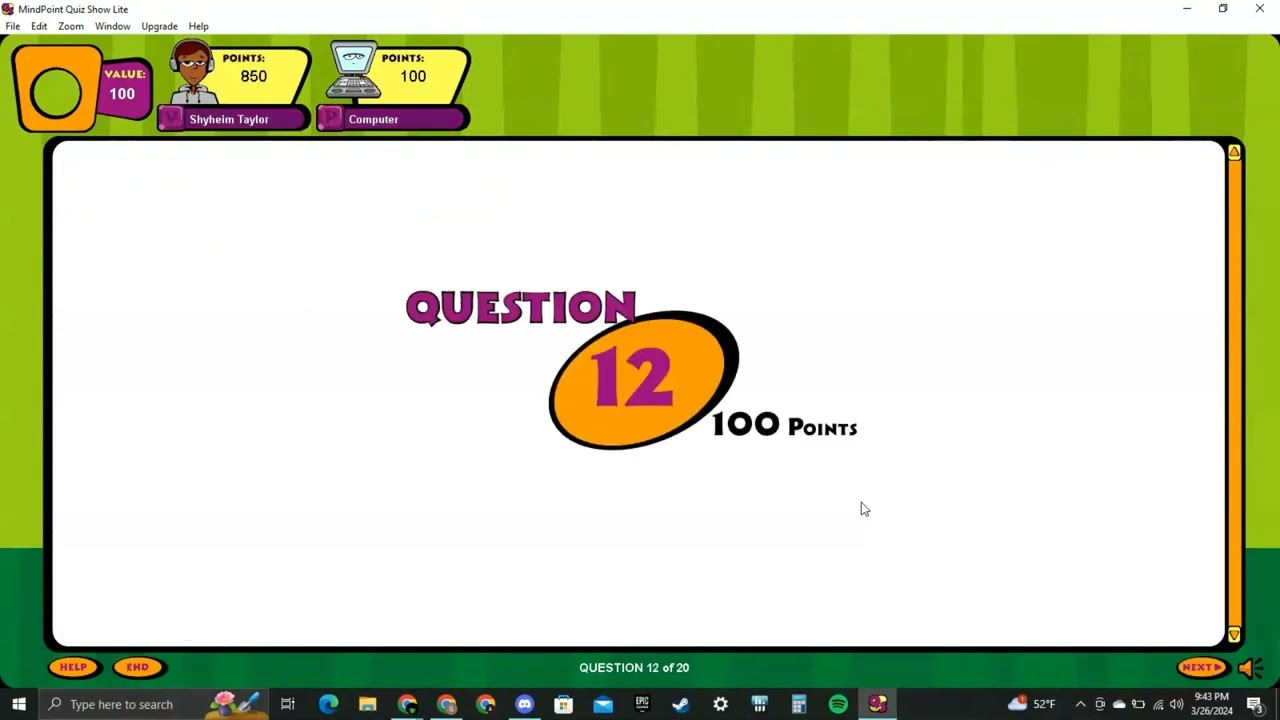The image size is (1280, 720).
Task: Click the orange question 12 oval
Action: pyautogui.click(x=643, y=380)
